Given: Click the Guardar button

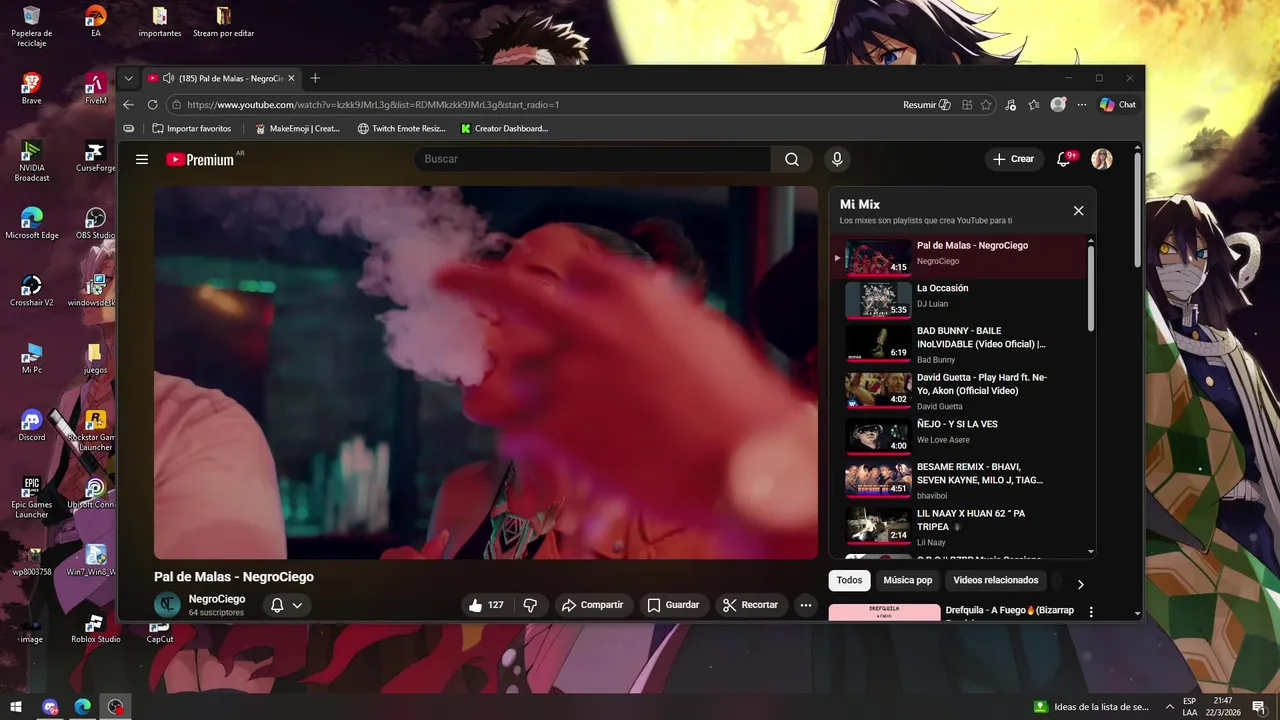Looking at the screenshot, I should 673,605.
